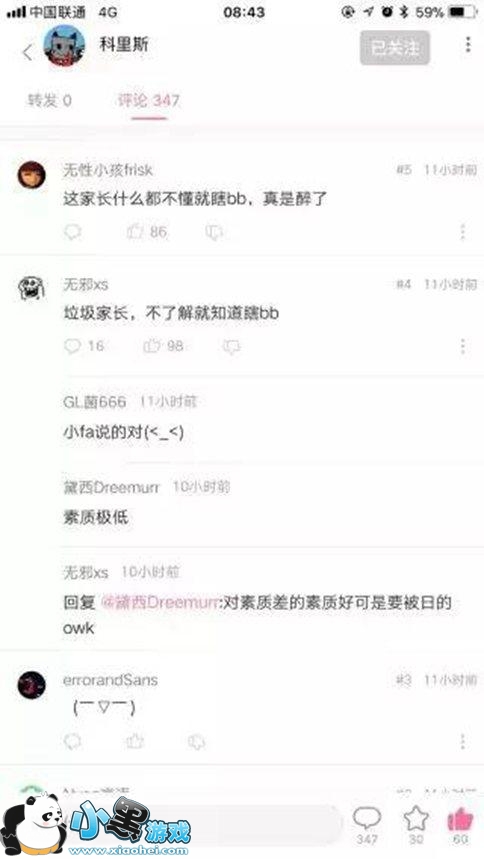View the 16 replies on 无邪xs's comment
484x859 pixels.
tap(84, 346)
